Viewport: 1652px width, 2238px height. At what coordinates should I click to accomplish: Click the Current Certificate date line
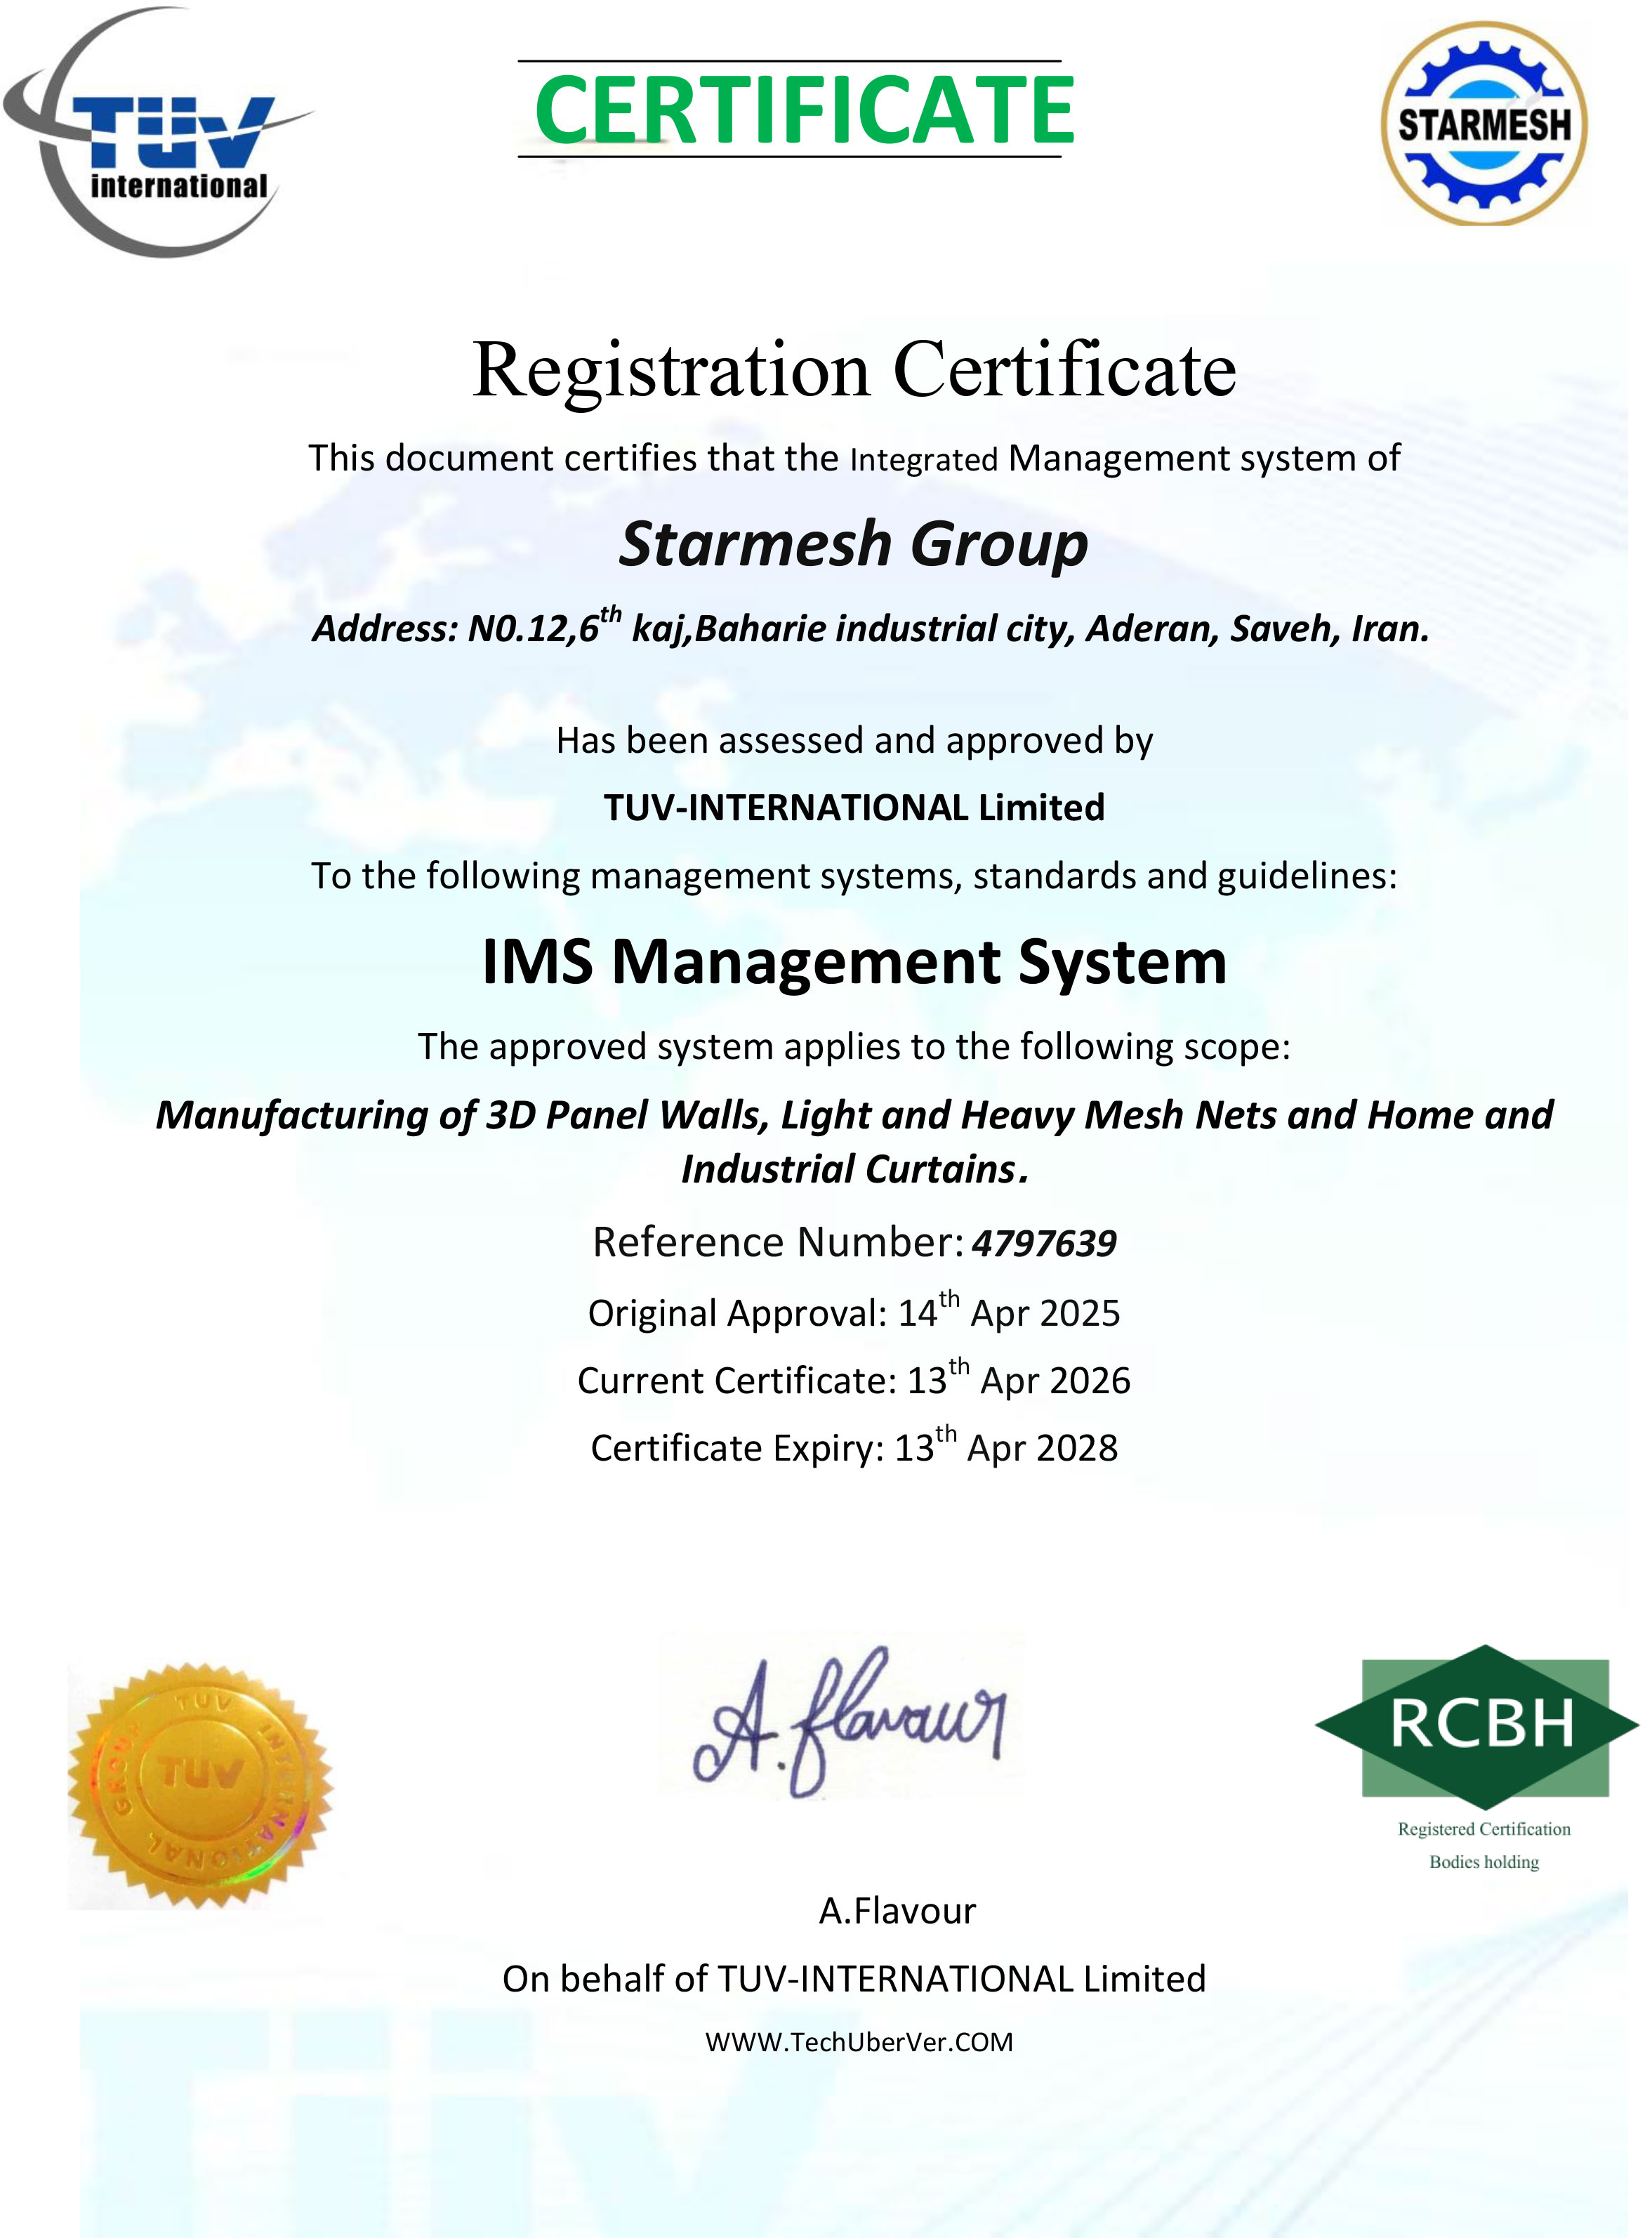coord(854,1381)
